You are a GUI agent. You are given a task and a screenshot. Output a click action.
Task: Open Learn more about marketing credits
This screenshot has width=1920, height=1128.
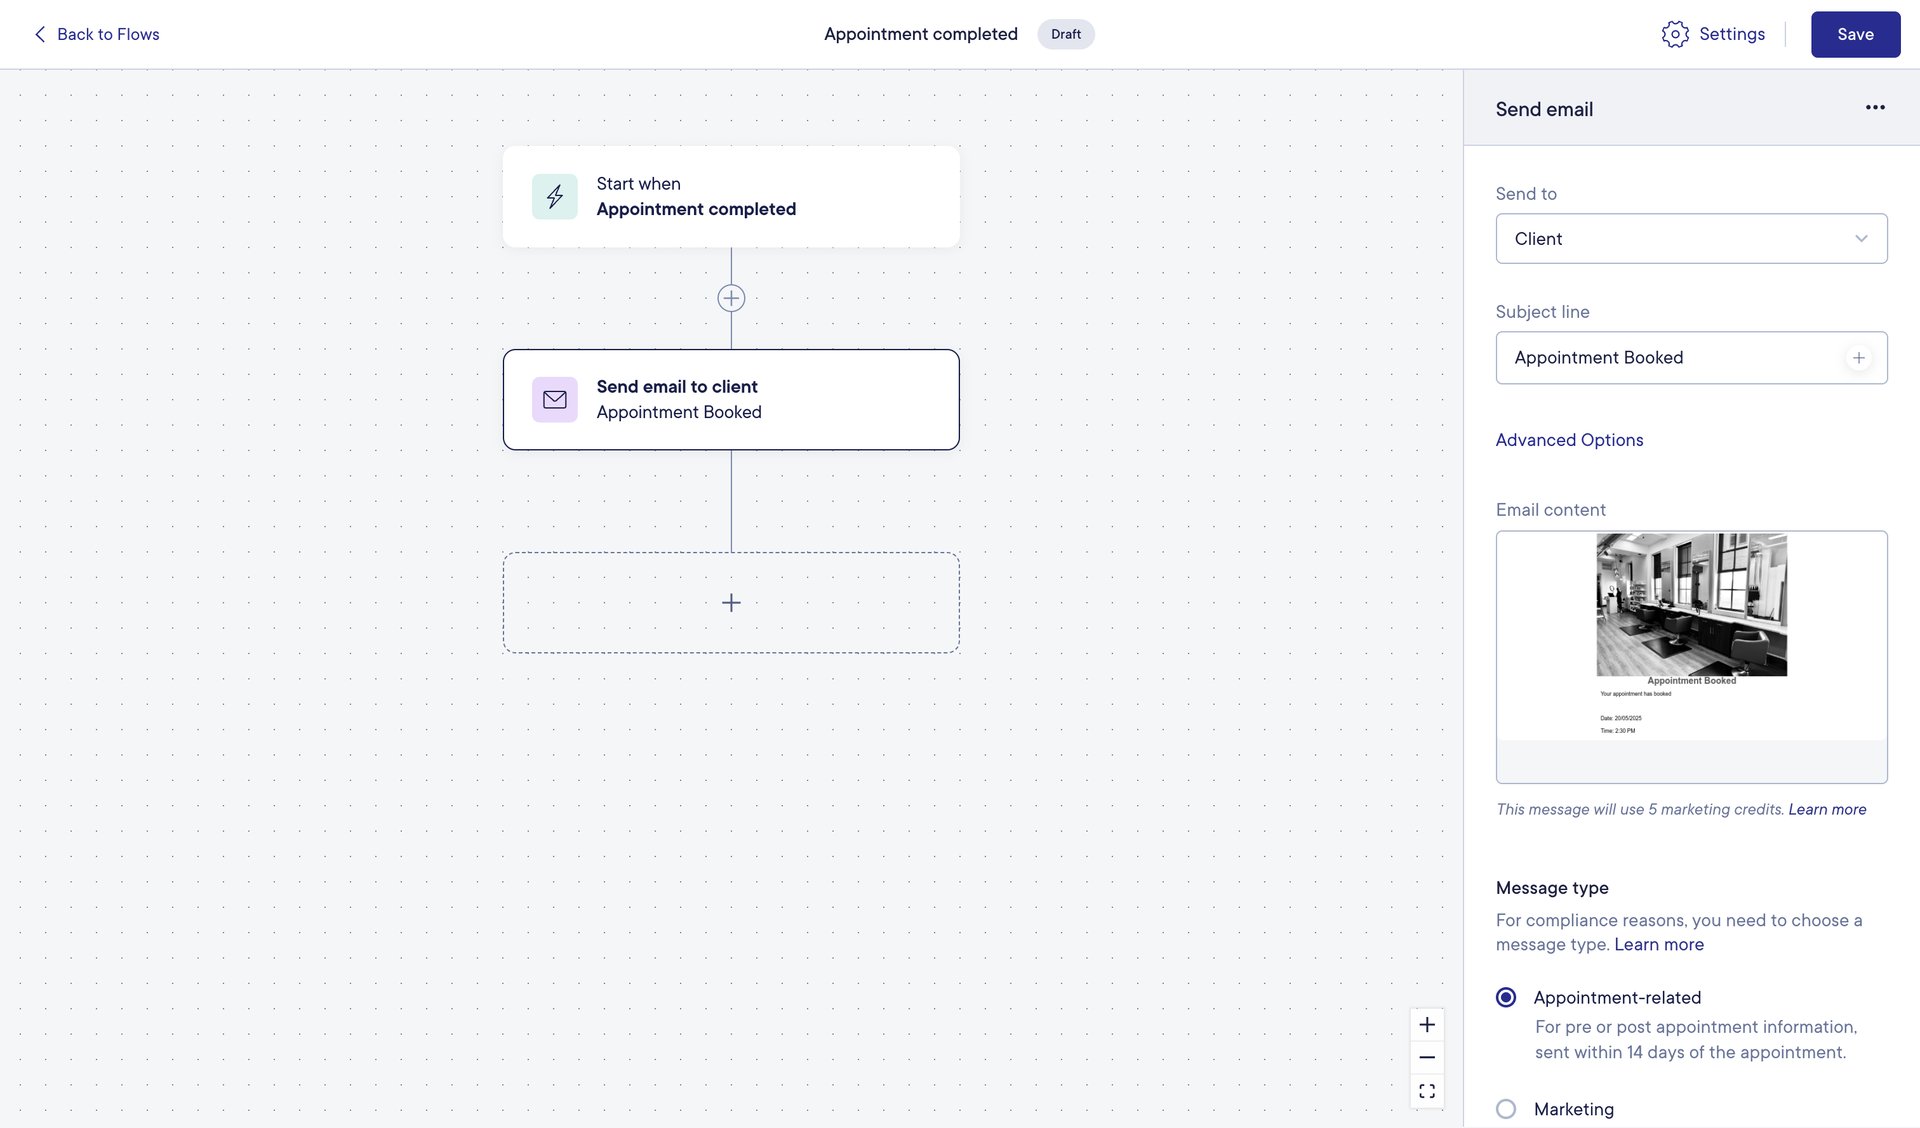(x=1828, y=809)
